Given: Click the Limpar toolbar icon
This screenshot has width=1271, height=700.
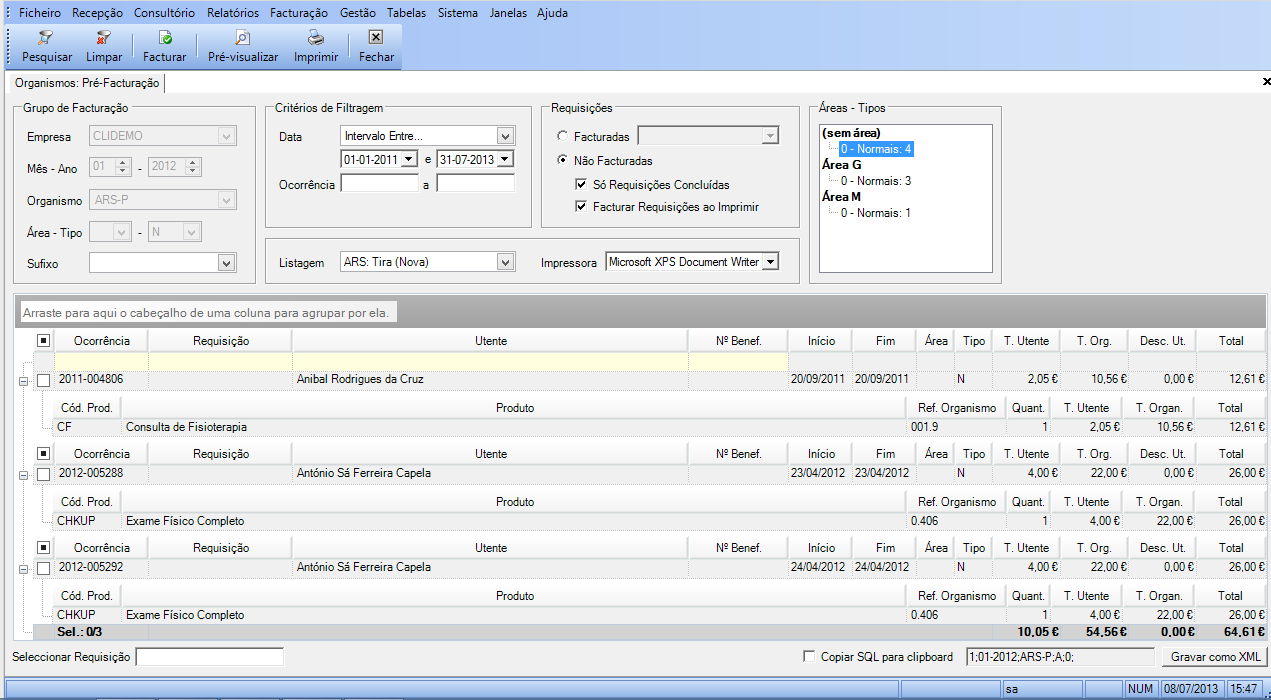Looking at the screenshot, I should pos(104,38).
